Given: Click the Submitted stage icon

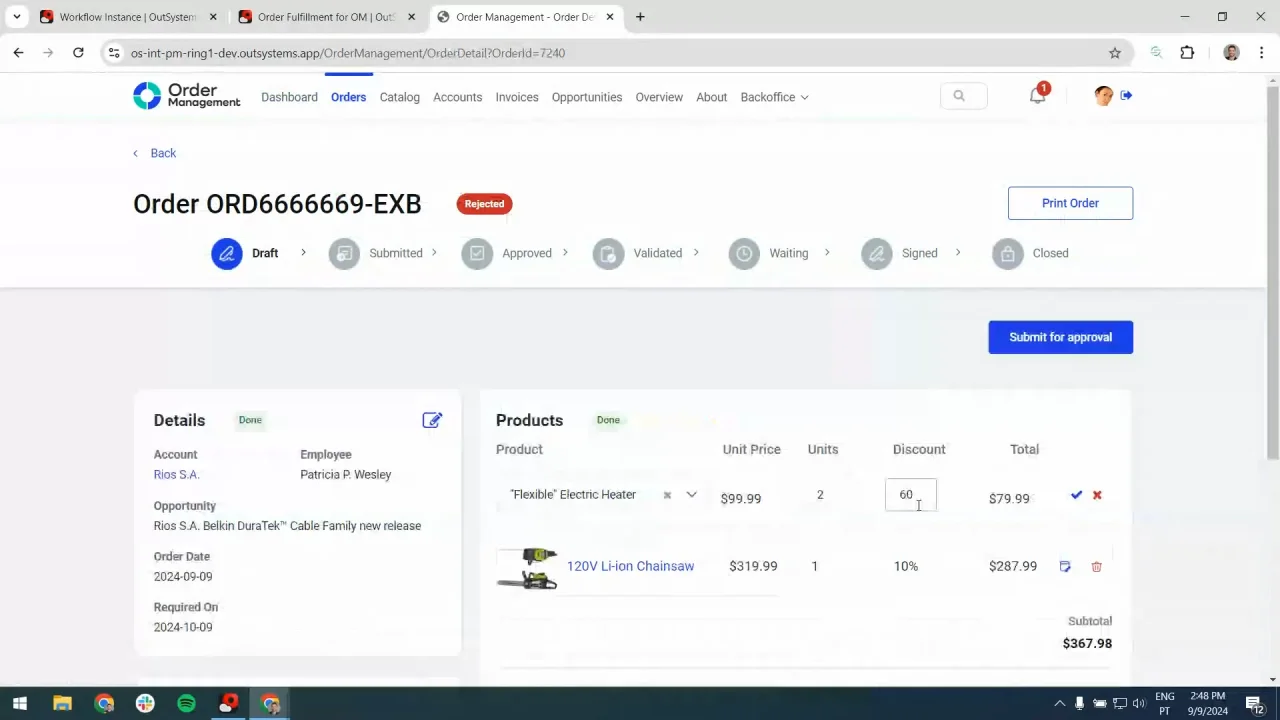Looking at the screenshot, I should pyautogui.click(x=344, y=253).
